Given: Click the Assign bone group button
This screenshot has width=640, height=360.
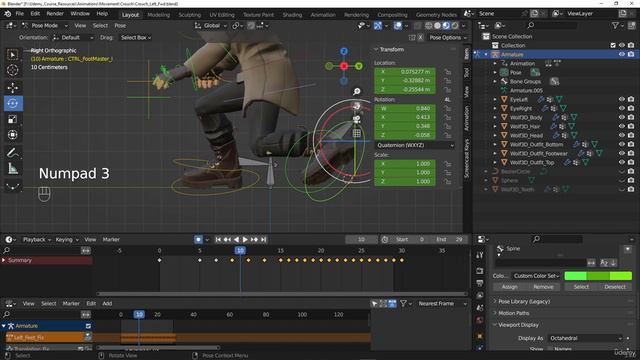Looking at the screenshot, I should pos(509,287).
